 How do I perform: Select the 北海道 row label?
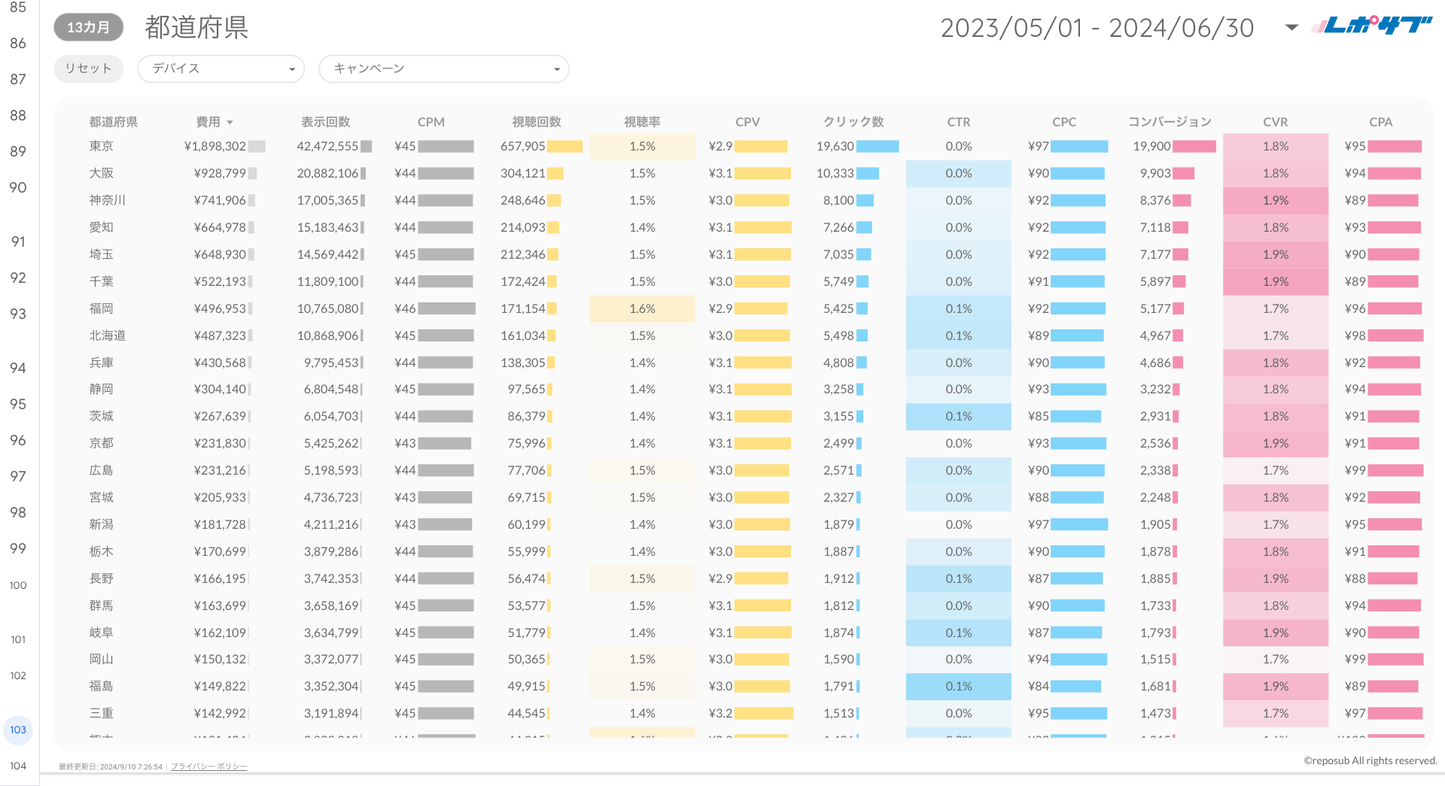tap(107, 335)
